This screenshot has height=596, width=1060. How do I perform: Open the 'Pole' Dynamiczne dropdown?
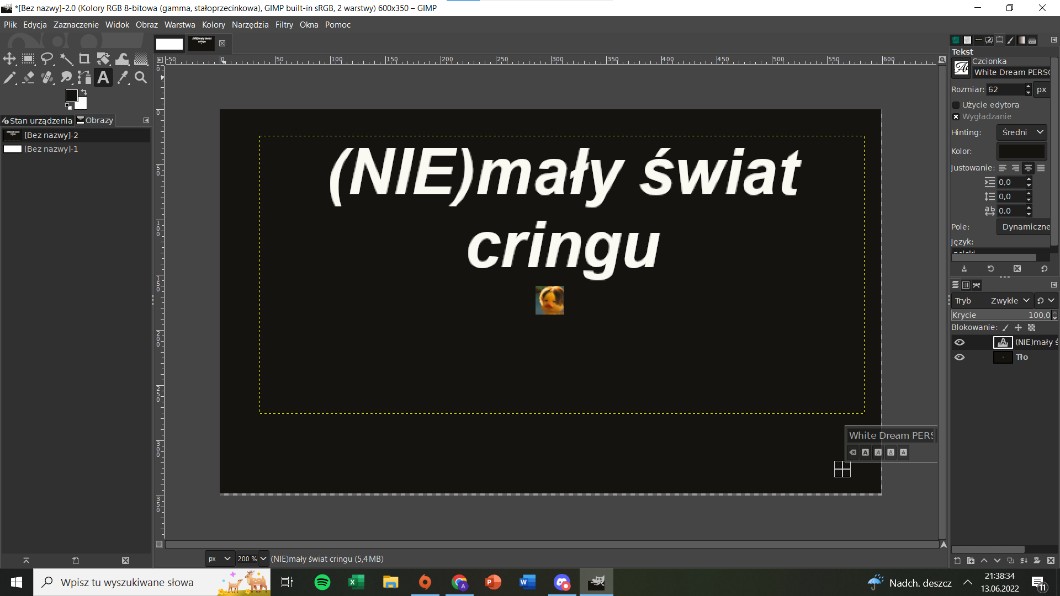(x=1024, y=227)
